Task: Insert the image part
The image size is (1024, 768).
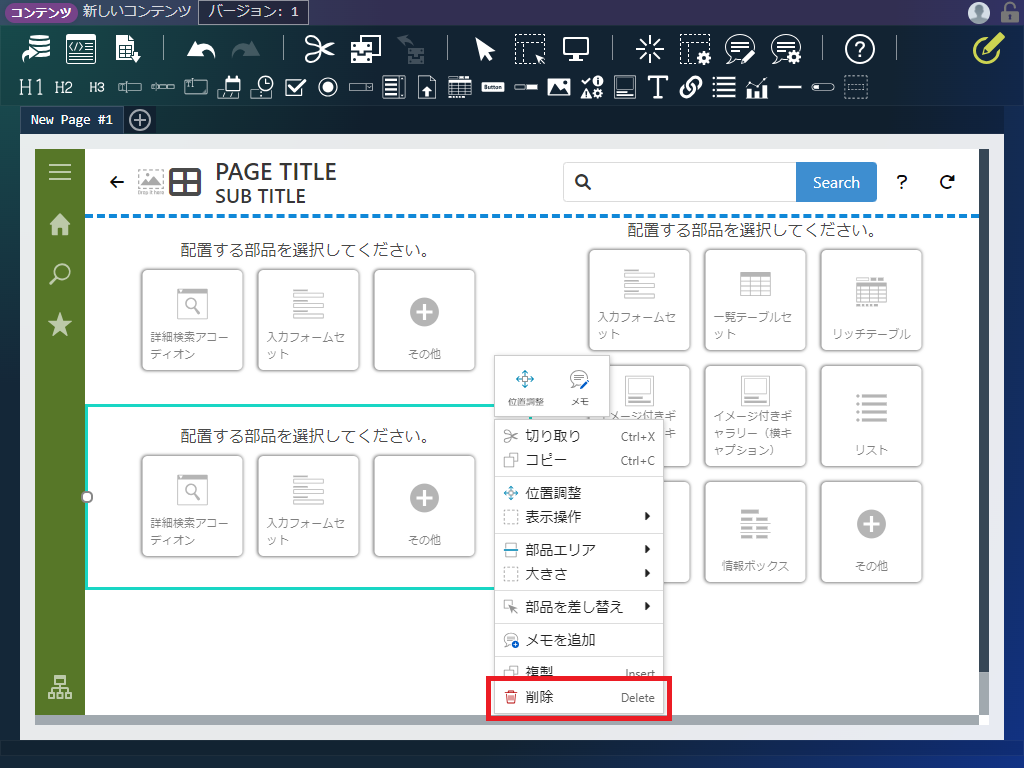Action: pyautogui.click(x=559, y=87)
